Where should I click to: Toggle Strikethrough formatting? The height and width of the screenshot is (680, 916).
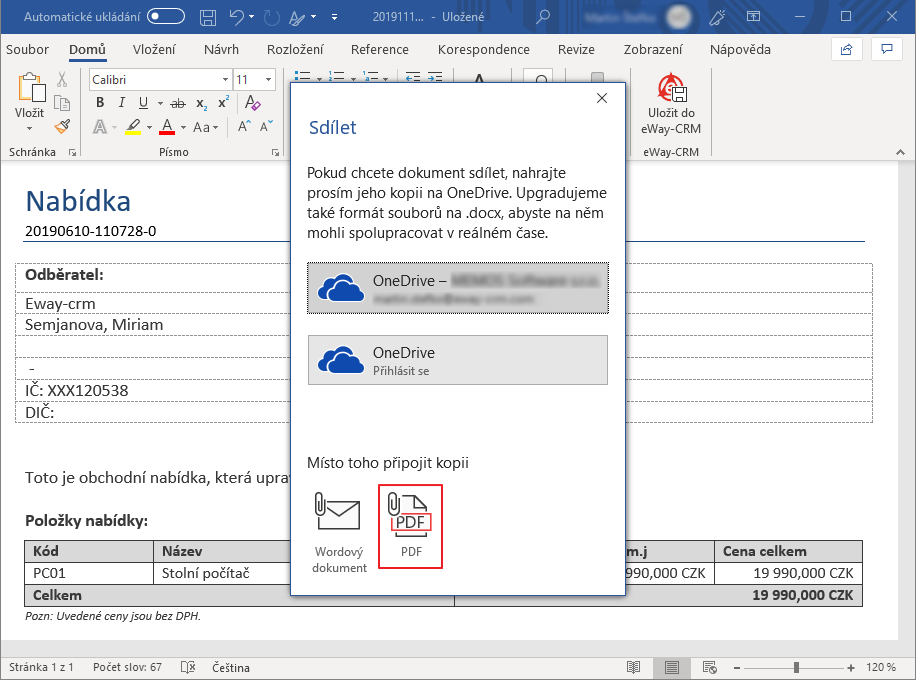178,103
